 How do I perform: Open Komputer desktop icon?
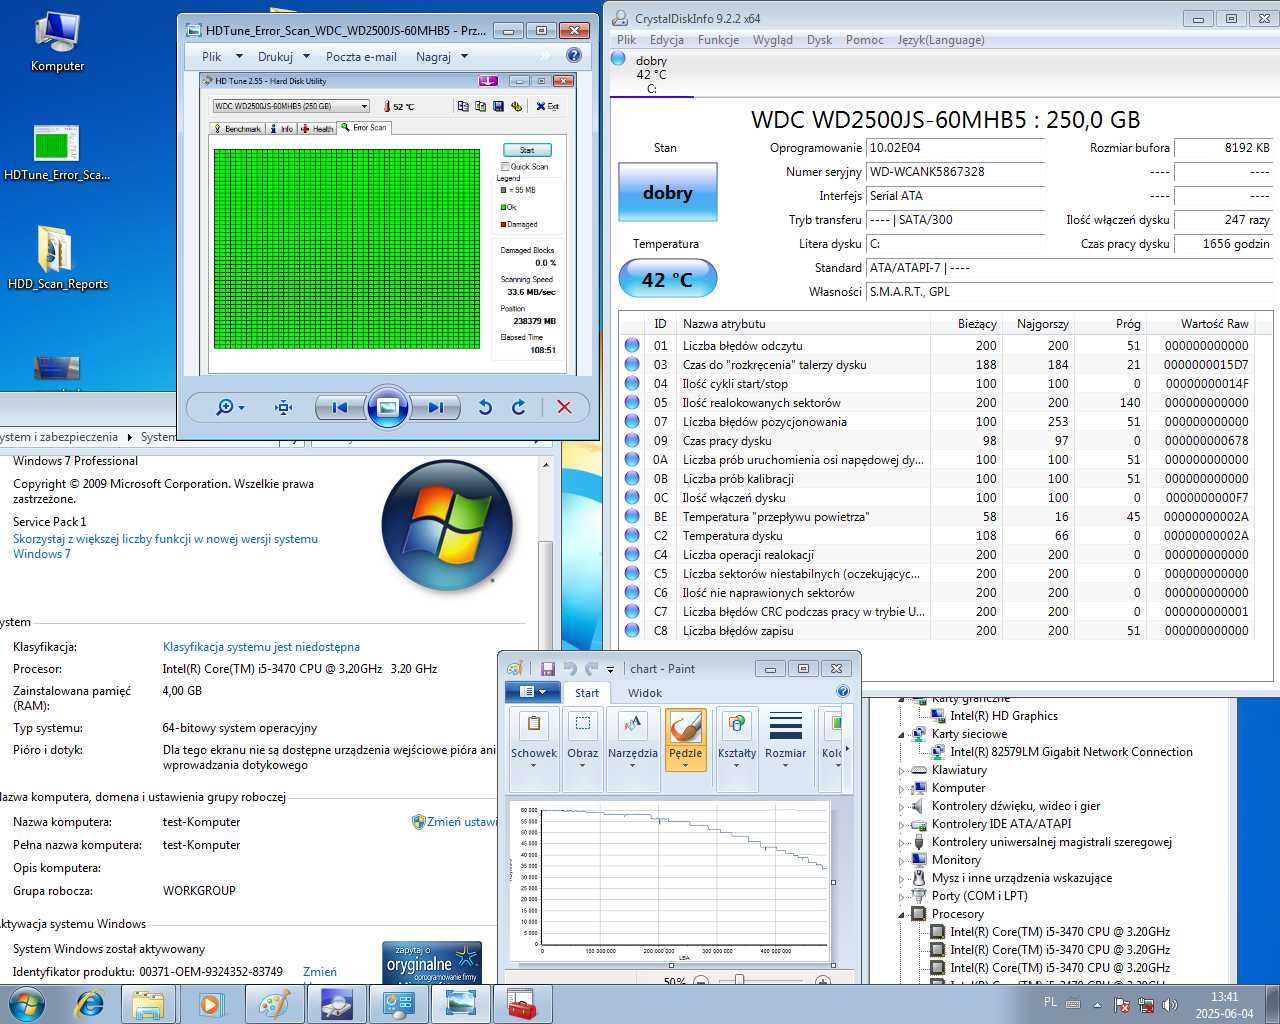point(57,41)
